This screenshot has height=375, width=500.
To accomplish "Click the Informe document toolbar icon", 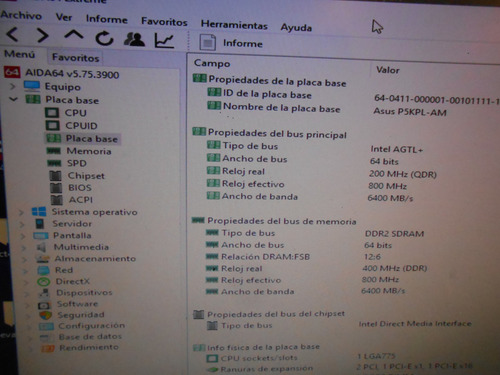I will [x=207, y=42].
